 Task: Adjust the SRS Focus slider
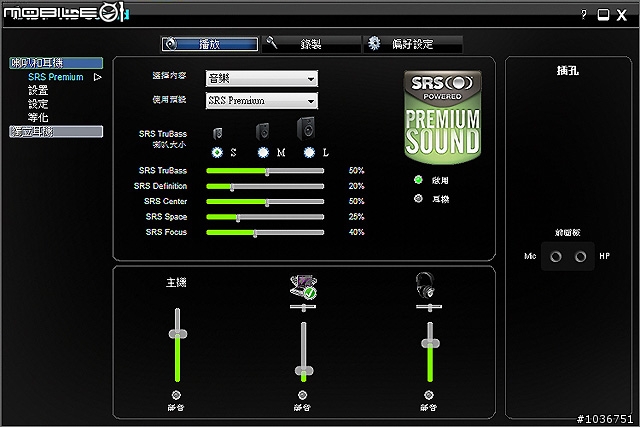pyautogui.click(x=265, y=233)
